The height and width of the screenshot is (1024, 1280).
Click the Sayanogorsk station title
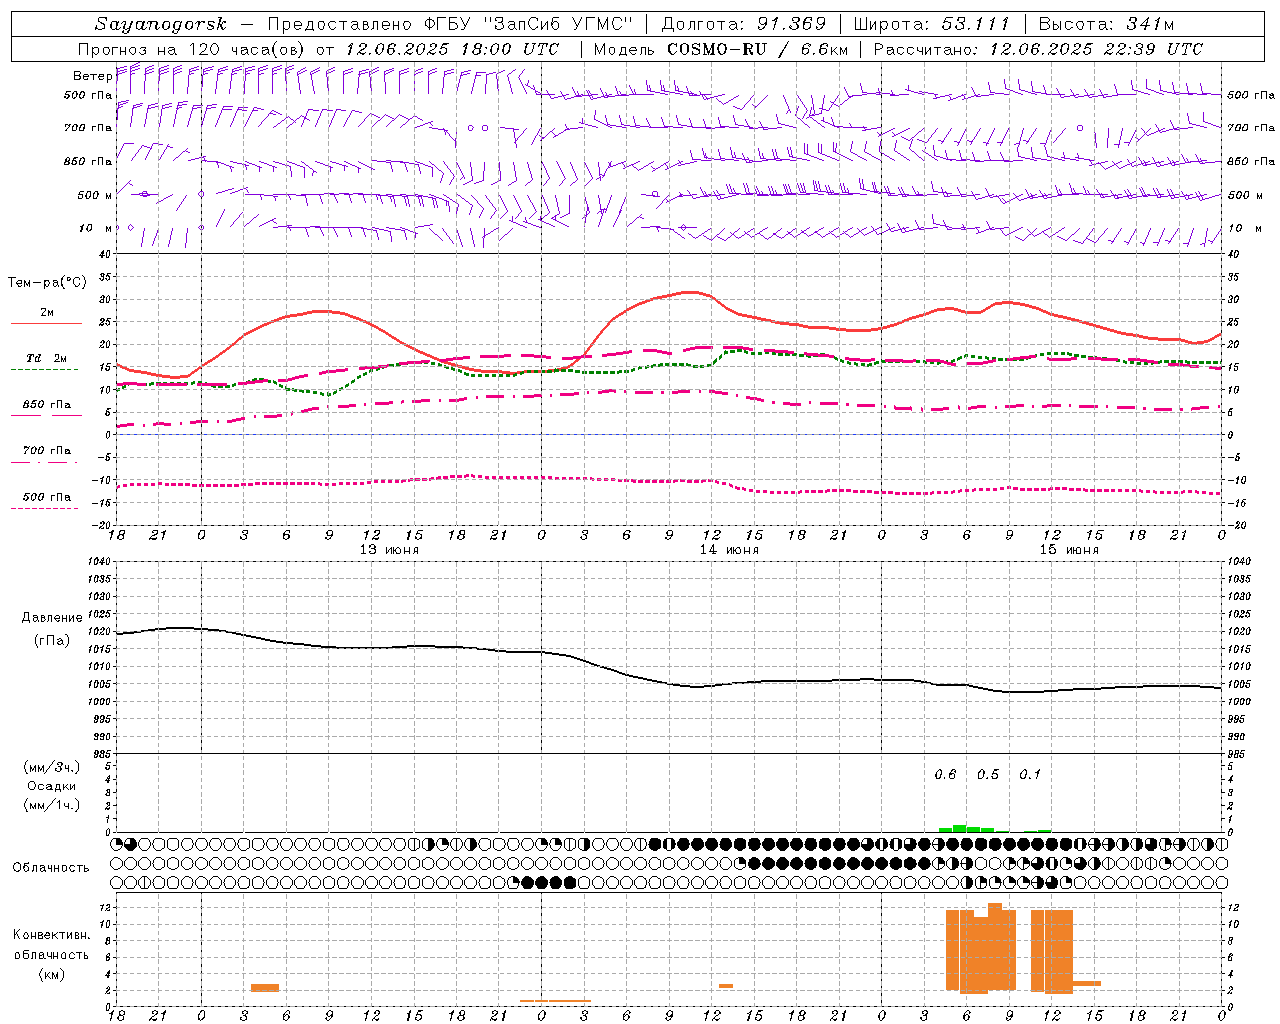[161, 24]
